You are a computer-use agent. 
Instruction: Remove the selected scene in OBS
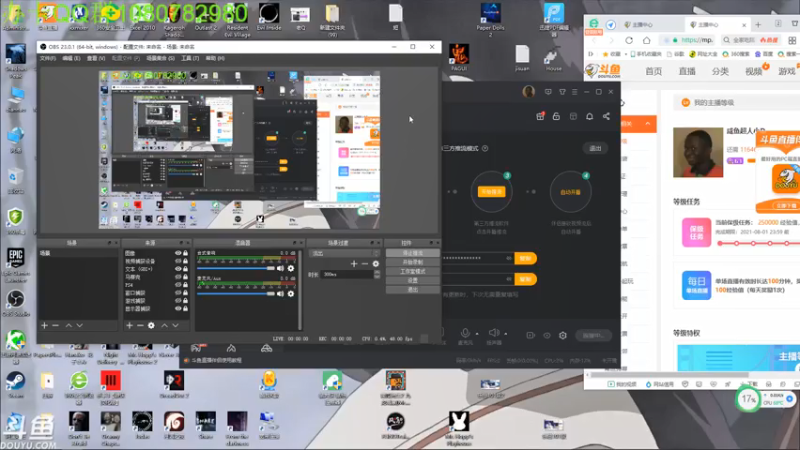(56, 326)
